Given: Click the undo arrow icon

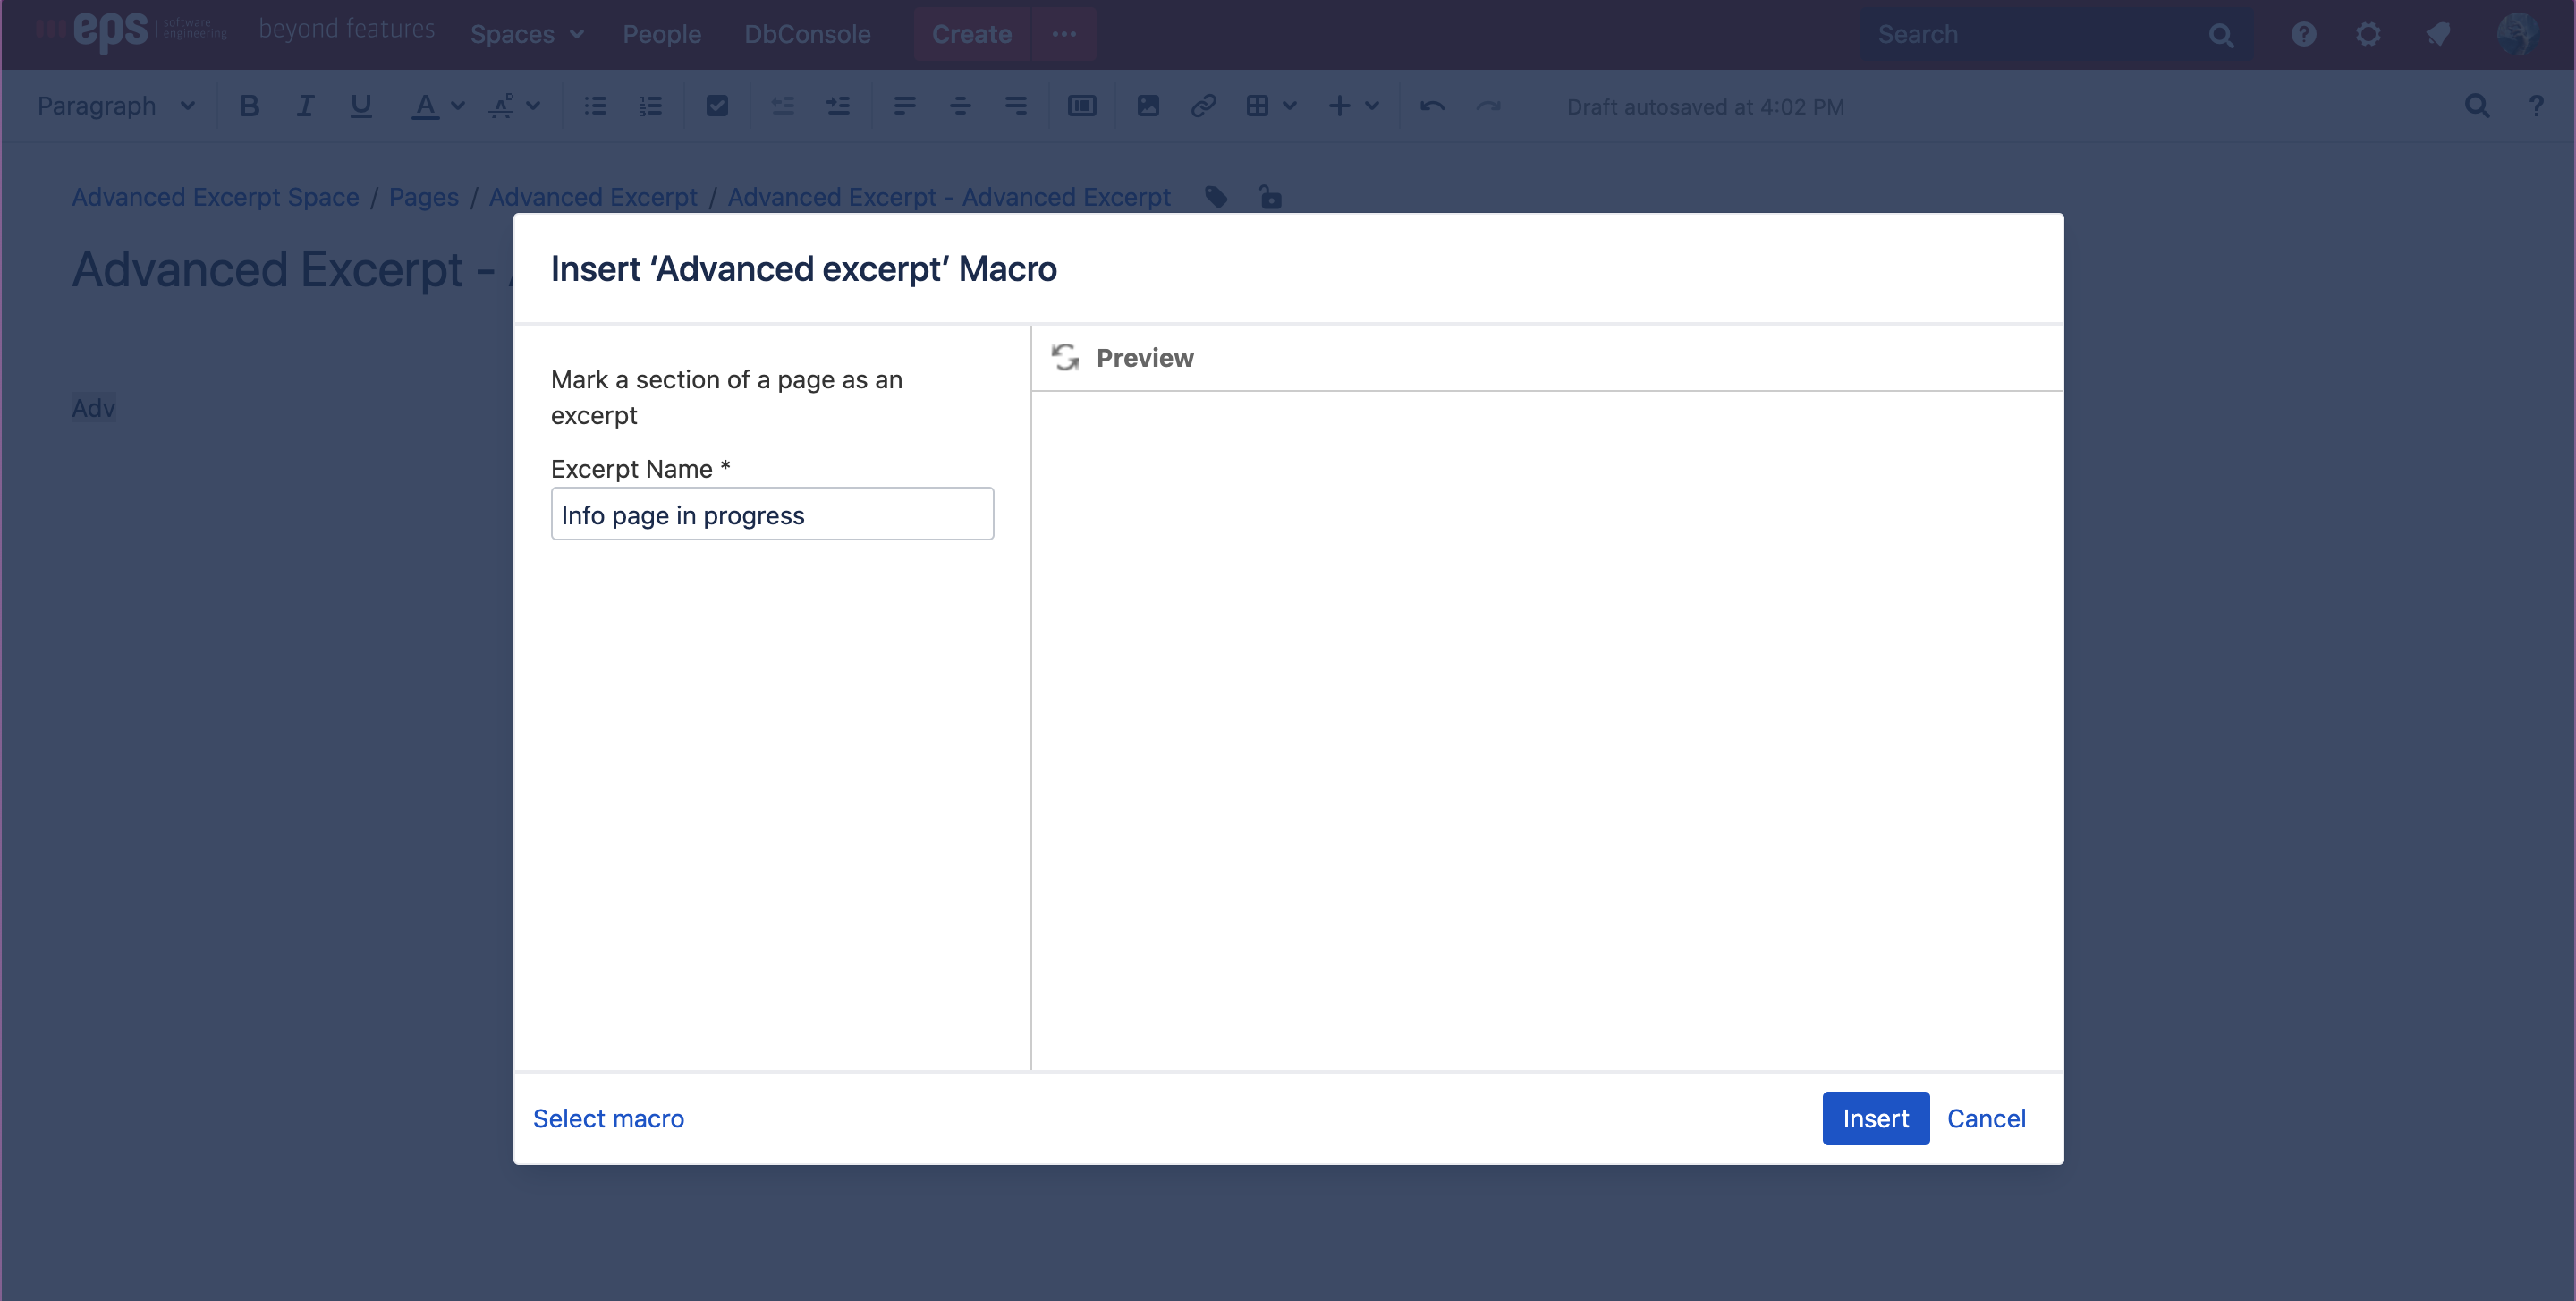Looking at the screenshot, I should 1432,106.
